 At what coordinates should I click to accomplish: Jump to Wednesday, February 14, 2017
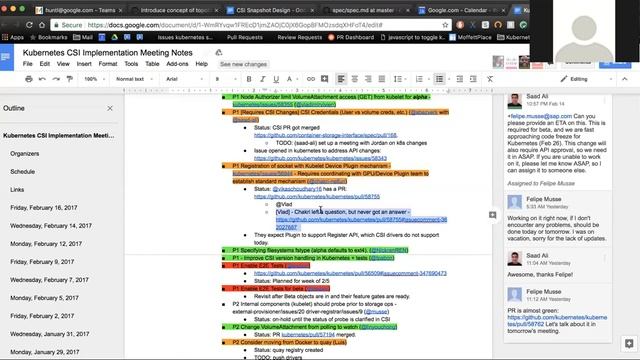pyautogui.click(x=51, y=225)
